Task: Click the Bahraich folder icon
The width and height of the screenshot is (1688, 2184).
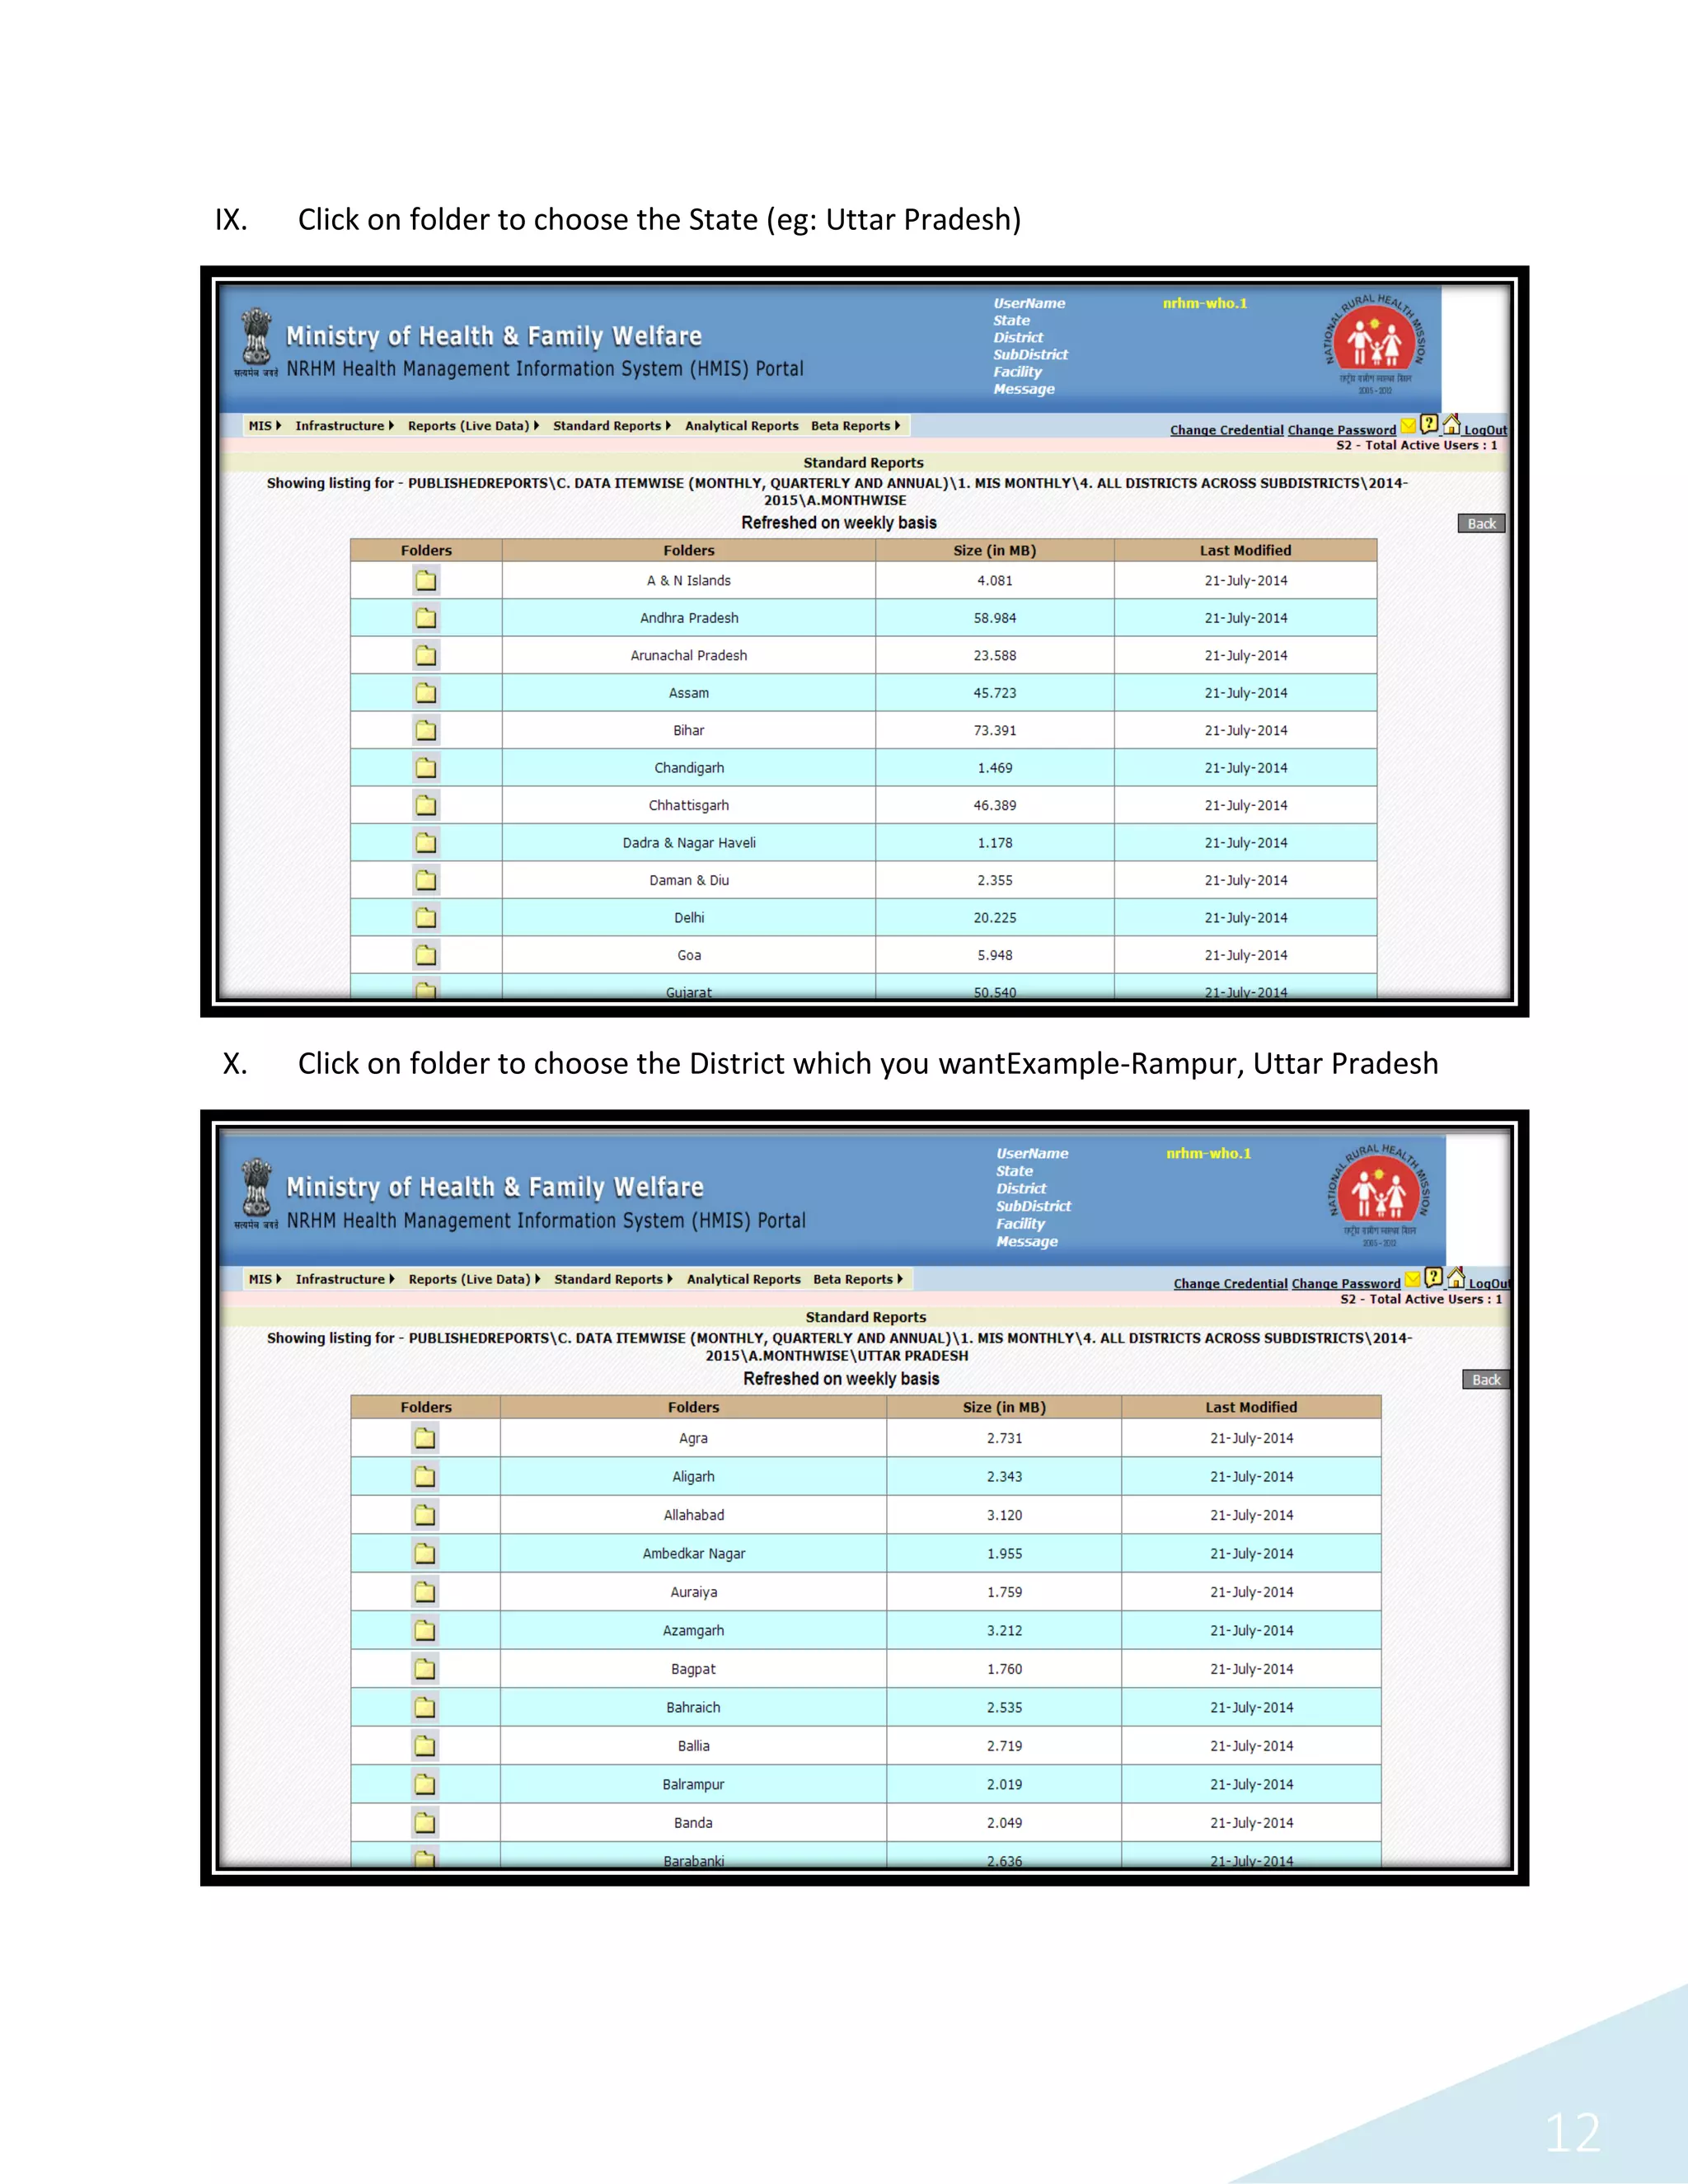Action: (x=425, y=1707)
